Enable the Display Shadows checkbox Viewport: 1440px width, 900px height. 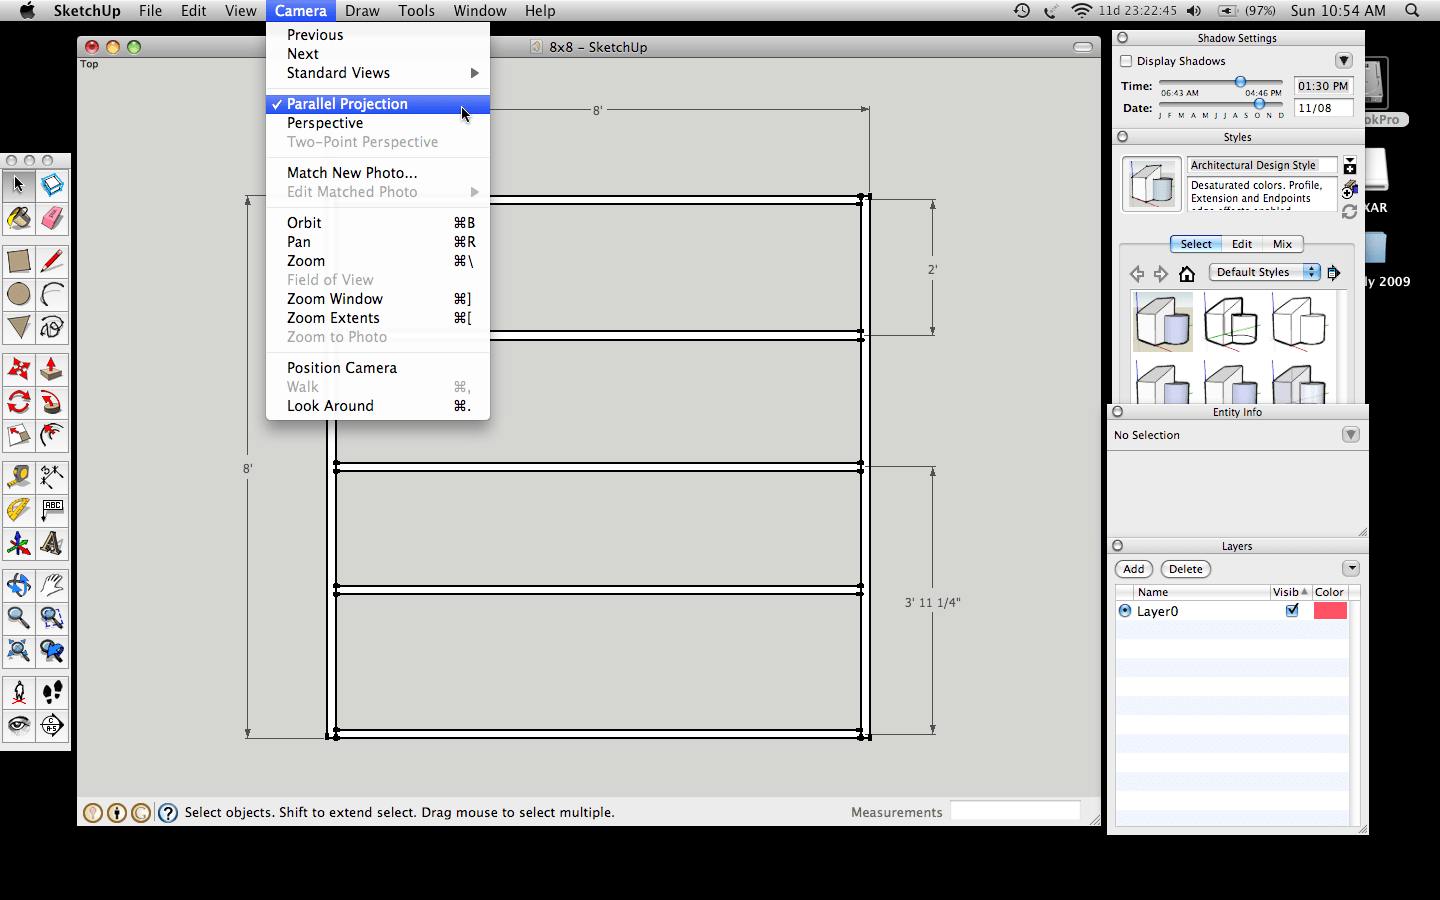point(1126,61)
